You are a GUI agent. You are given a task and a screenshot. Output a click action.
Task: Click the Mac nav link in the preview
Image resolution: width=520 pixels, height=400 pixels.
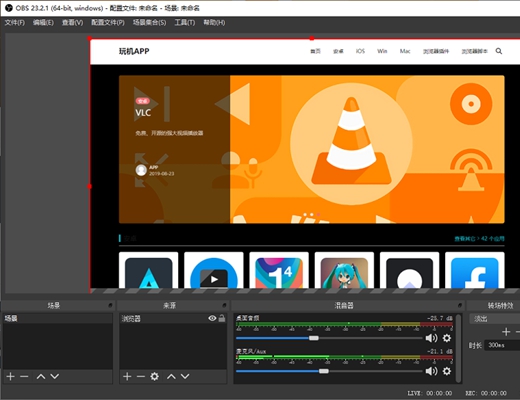[x=405, y=51]
